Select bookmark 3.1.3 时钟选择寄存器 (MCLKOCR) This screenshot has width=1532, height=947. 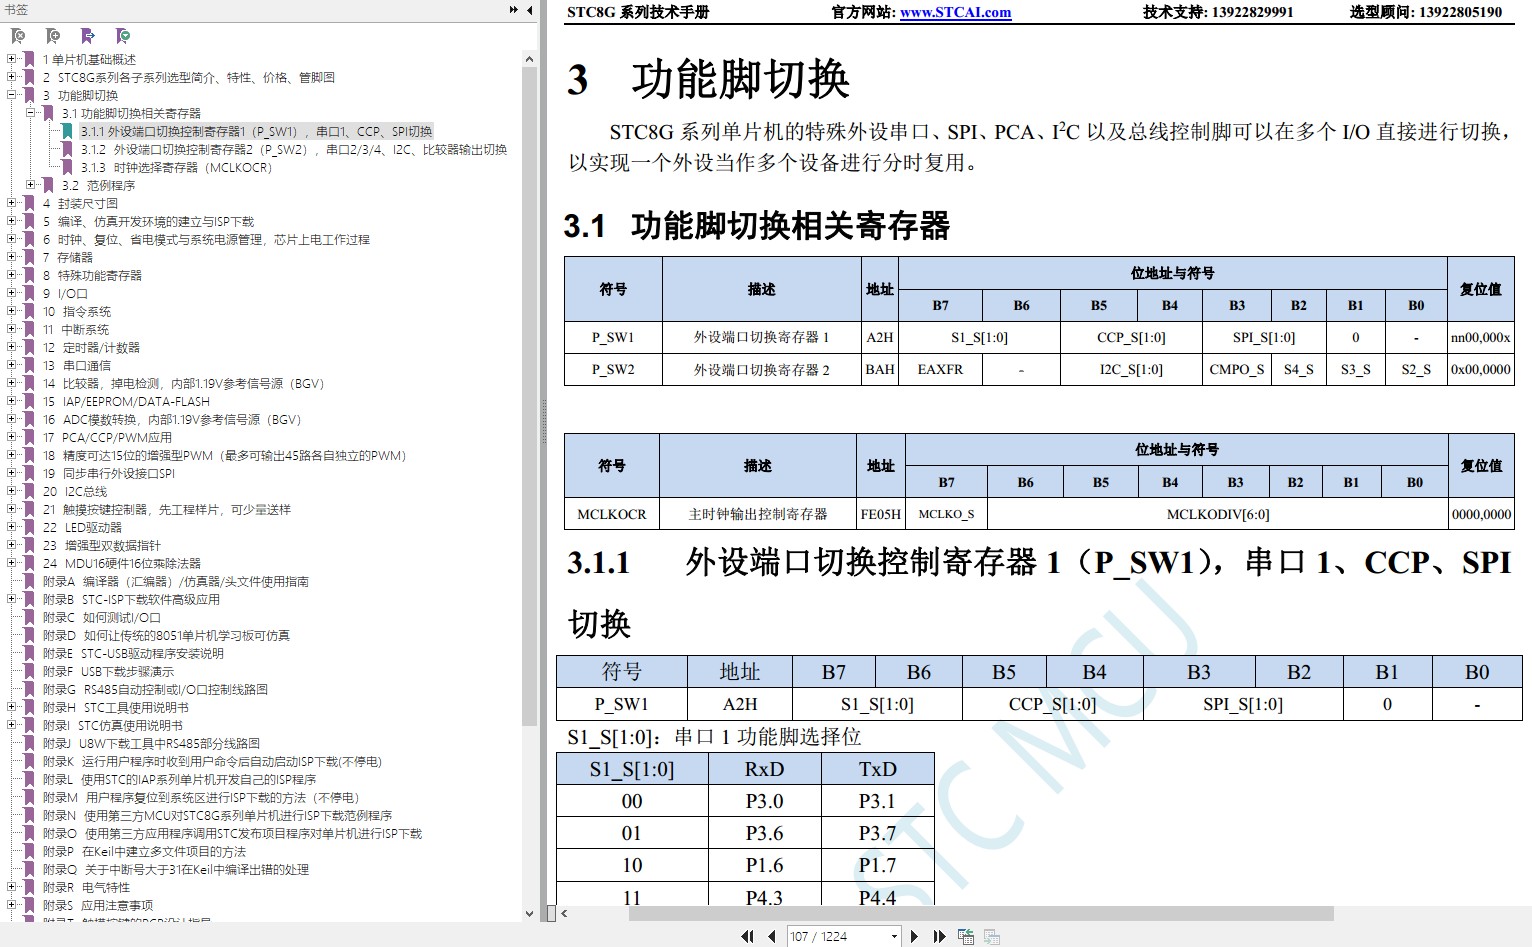coord(176,167)
